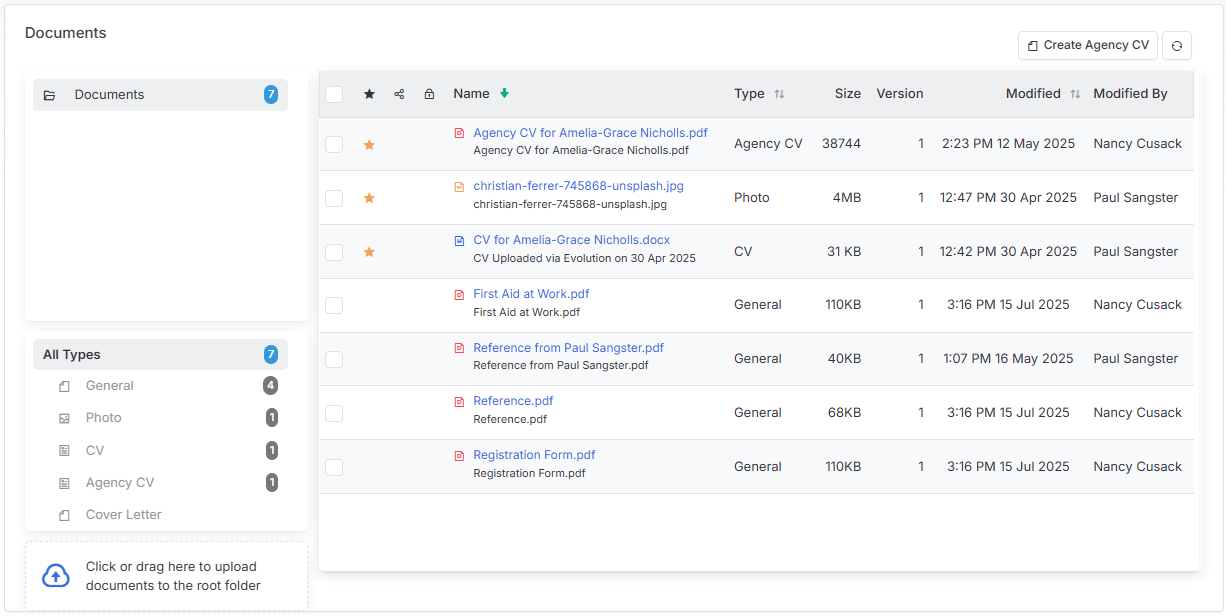Click the lock column header icon
Viewport: 1226px width, 616px height.
click(429, 94)
